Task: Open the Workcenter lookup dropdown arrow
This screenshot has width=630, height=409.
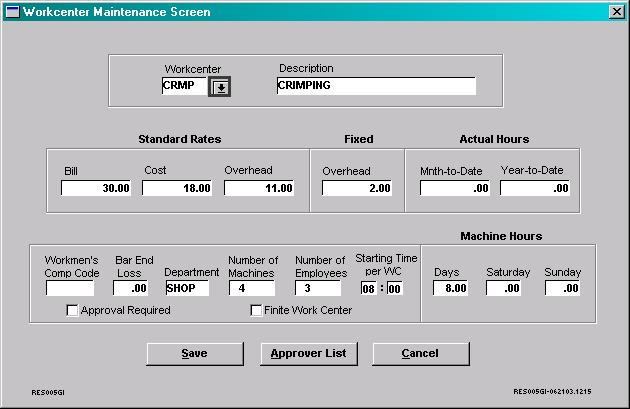Action: click(219, 86)
